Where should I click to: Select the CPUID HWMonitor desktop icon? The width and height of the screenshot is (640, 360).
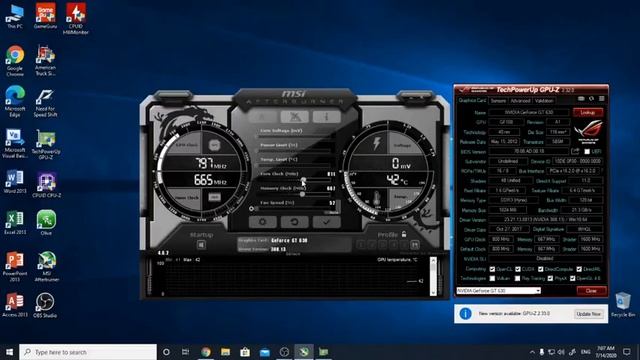(x=76, y=19)
